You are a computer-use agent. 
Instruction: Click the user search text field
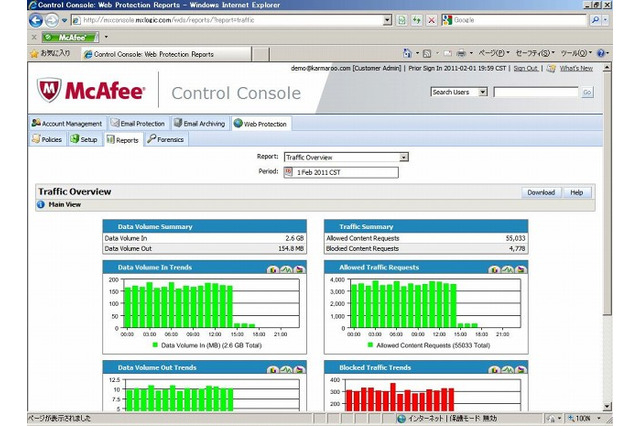(x=536, y=92)
